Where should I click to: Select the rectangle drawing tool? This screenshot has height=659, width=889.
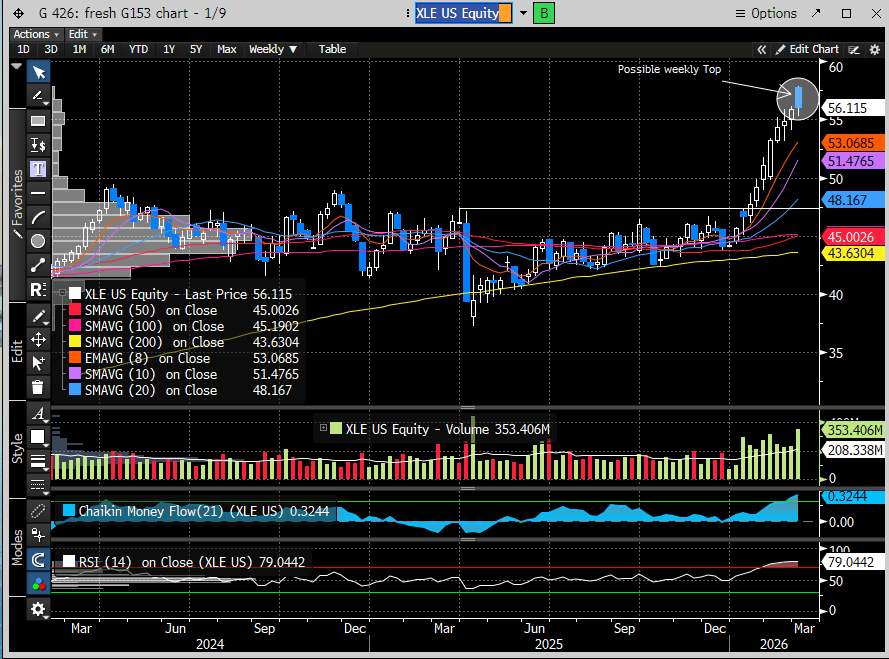(x=38, y=120)
